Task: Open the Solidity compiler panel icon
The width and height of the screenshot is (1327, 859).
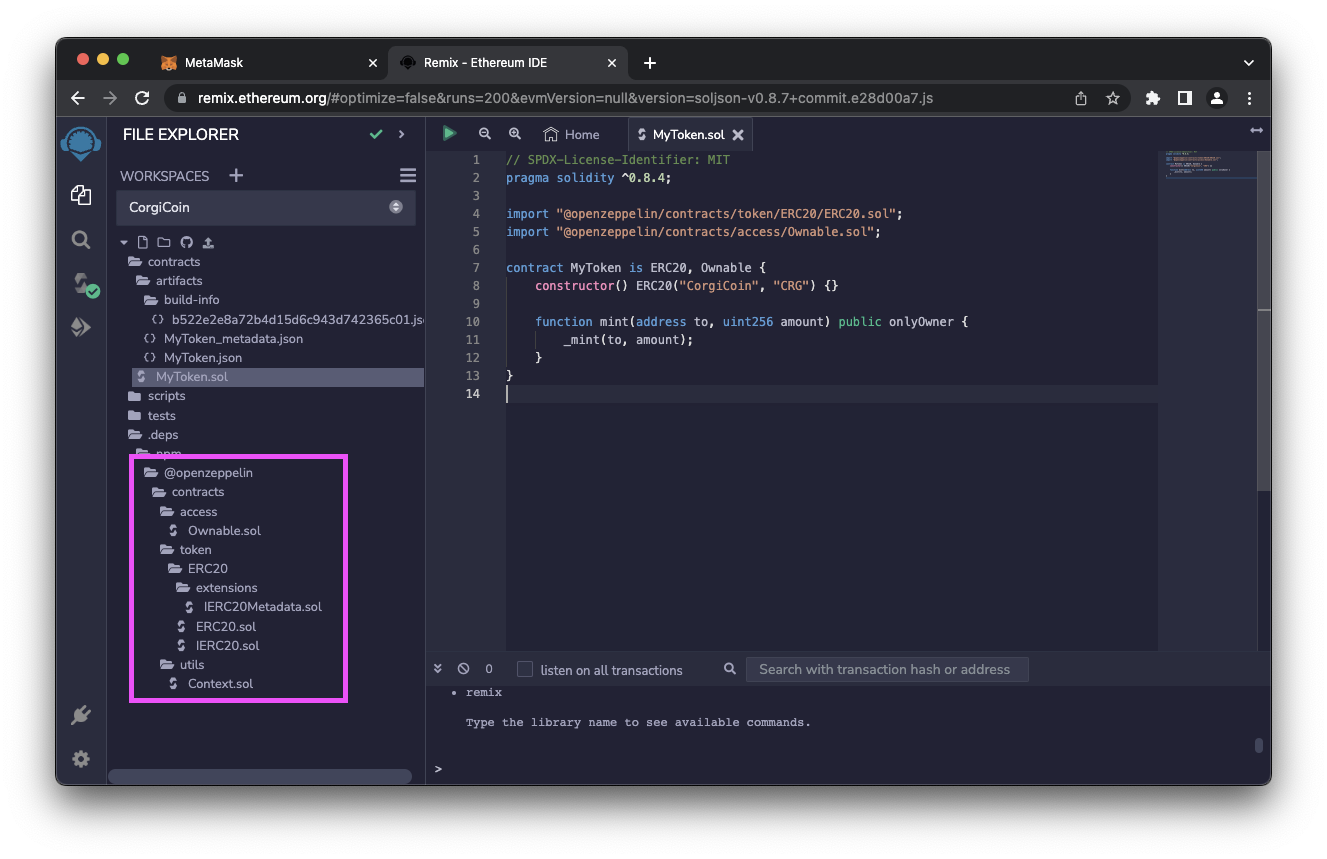Action: (x=83, y=284)
